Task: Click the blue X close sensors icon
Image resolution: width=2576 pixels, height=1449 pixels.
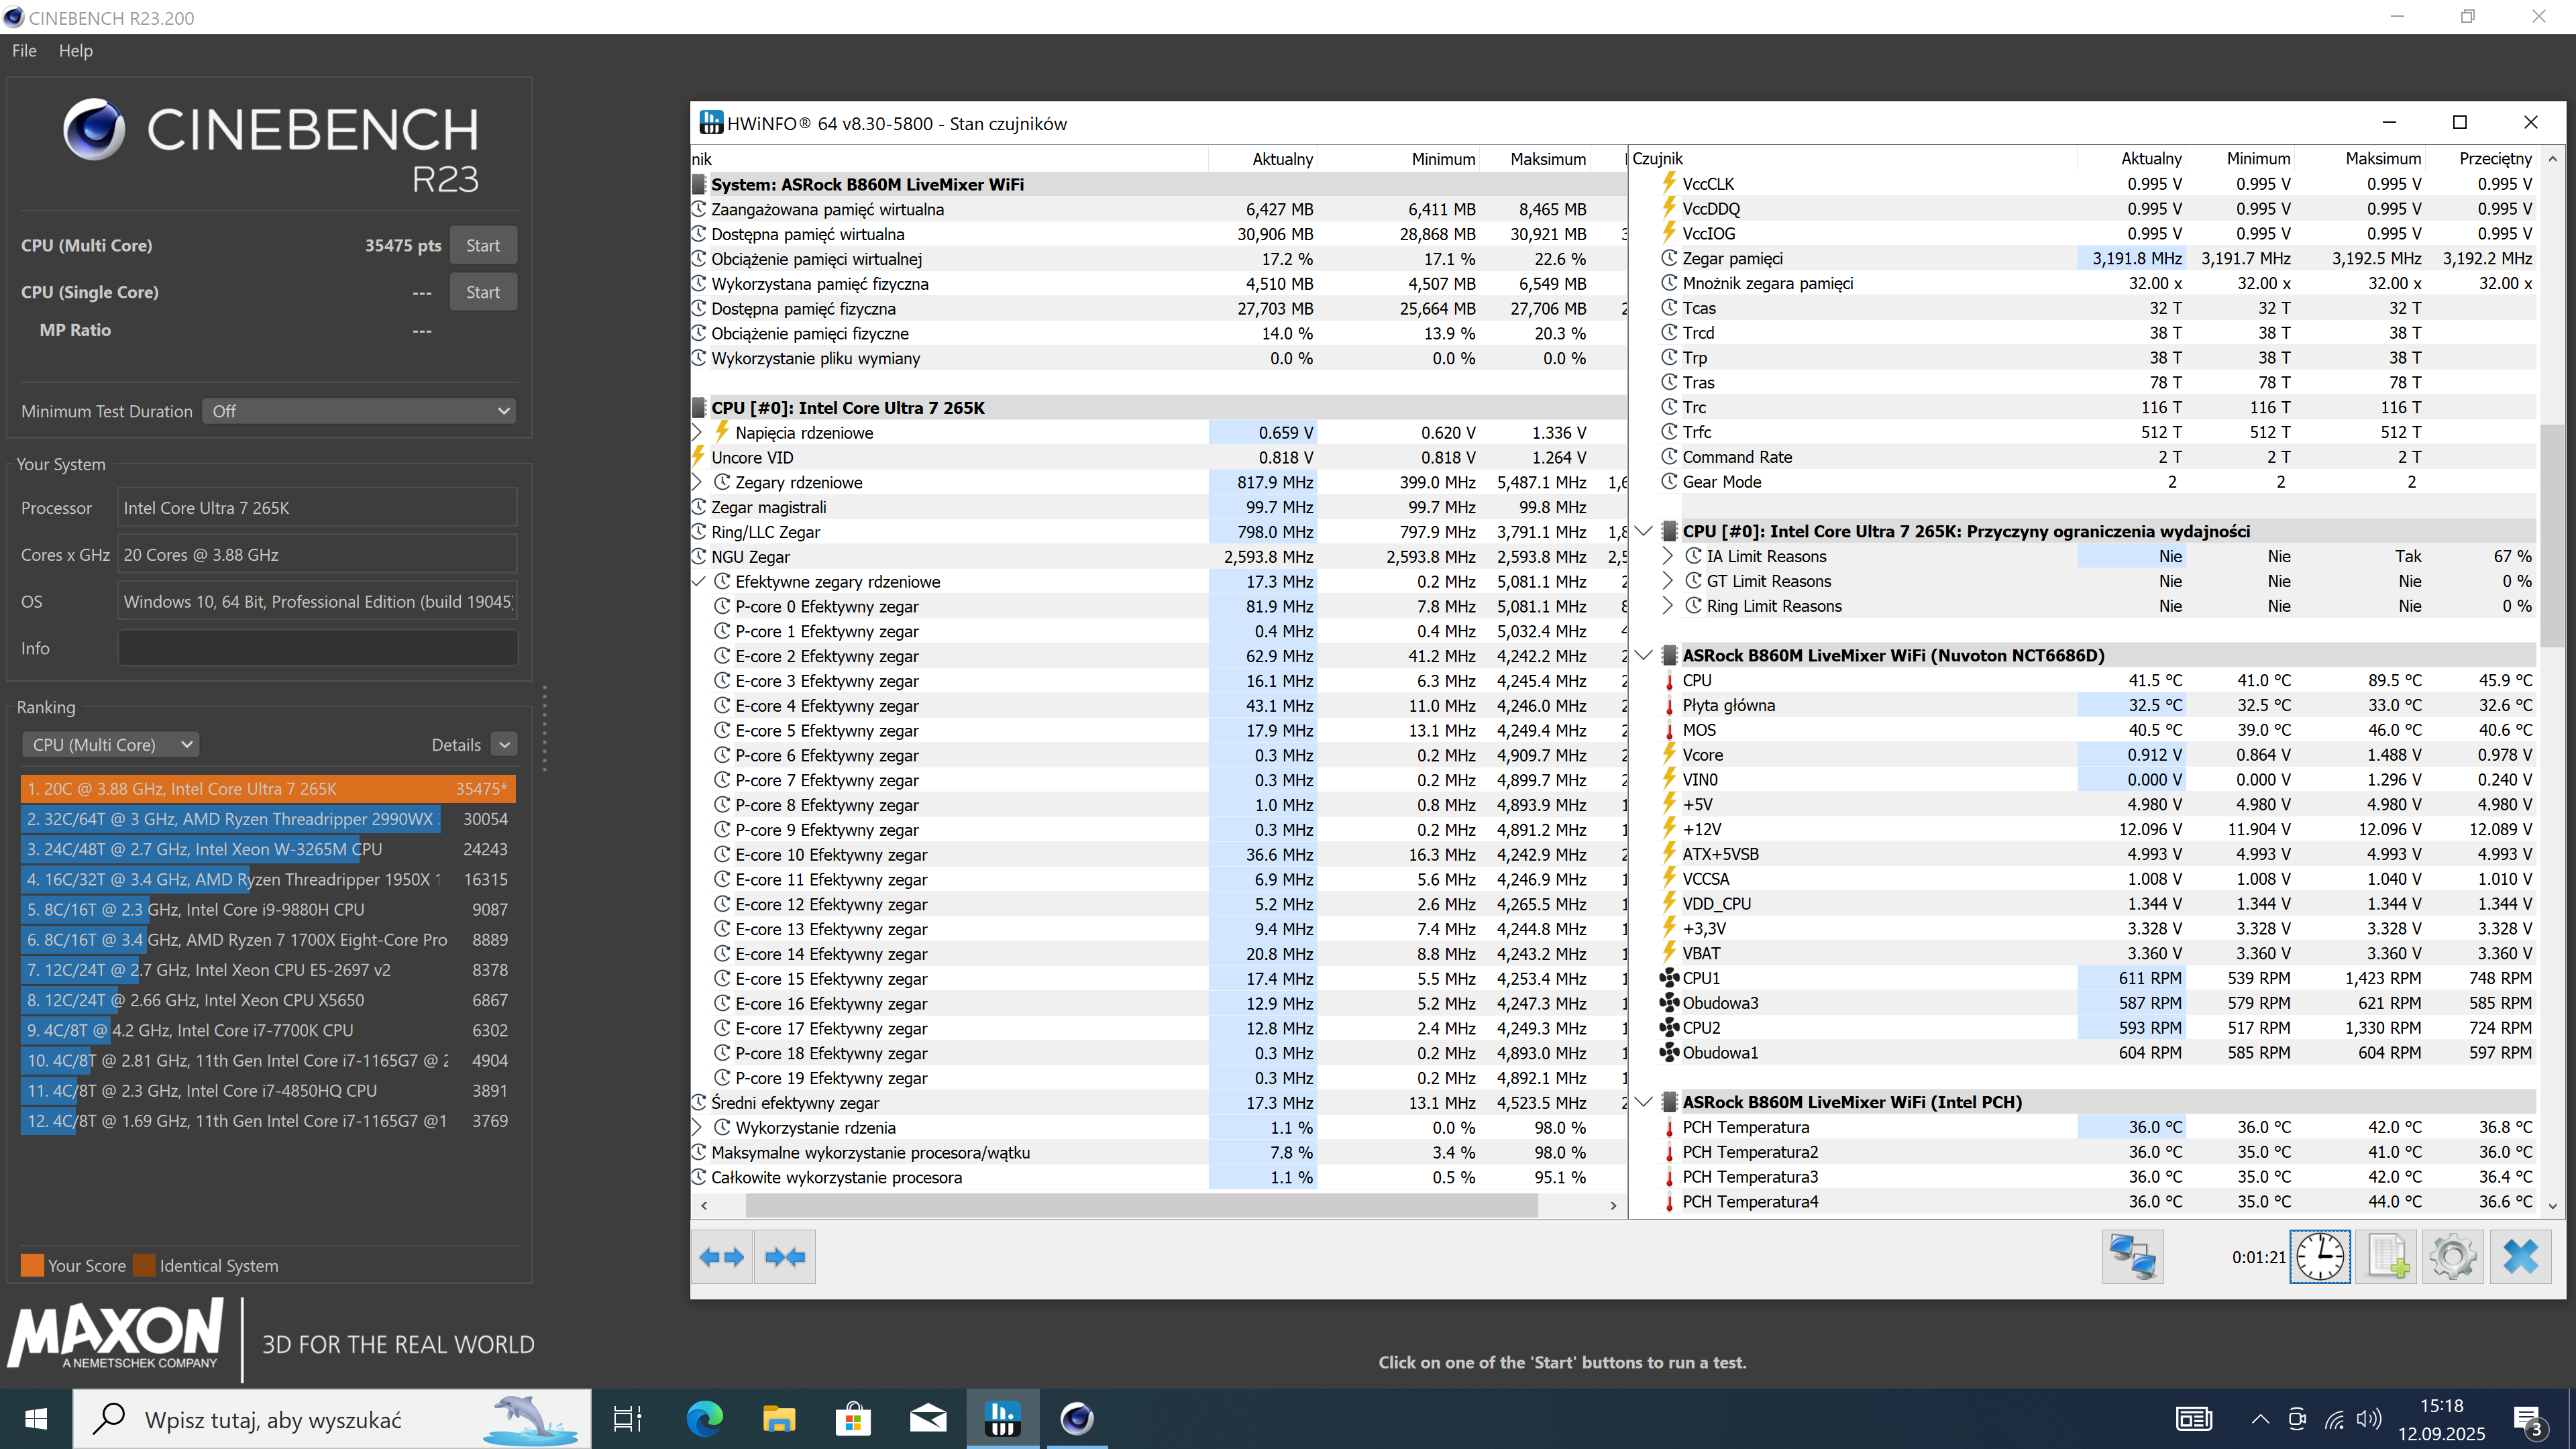Action: click(2520, 1257)
